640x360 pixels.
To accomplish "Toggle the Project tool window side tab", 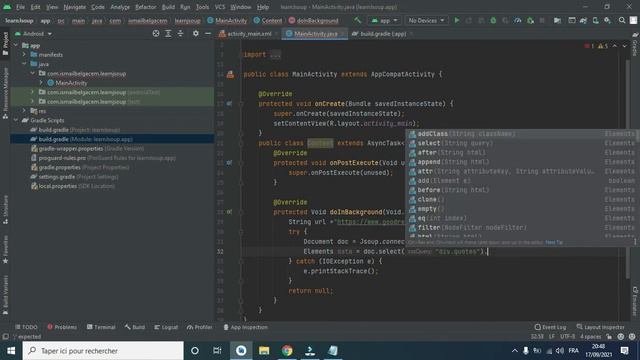I will (5, 43).
